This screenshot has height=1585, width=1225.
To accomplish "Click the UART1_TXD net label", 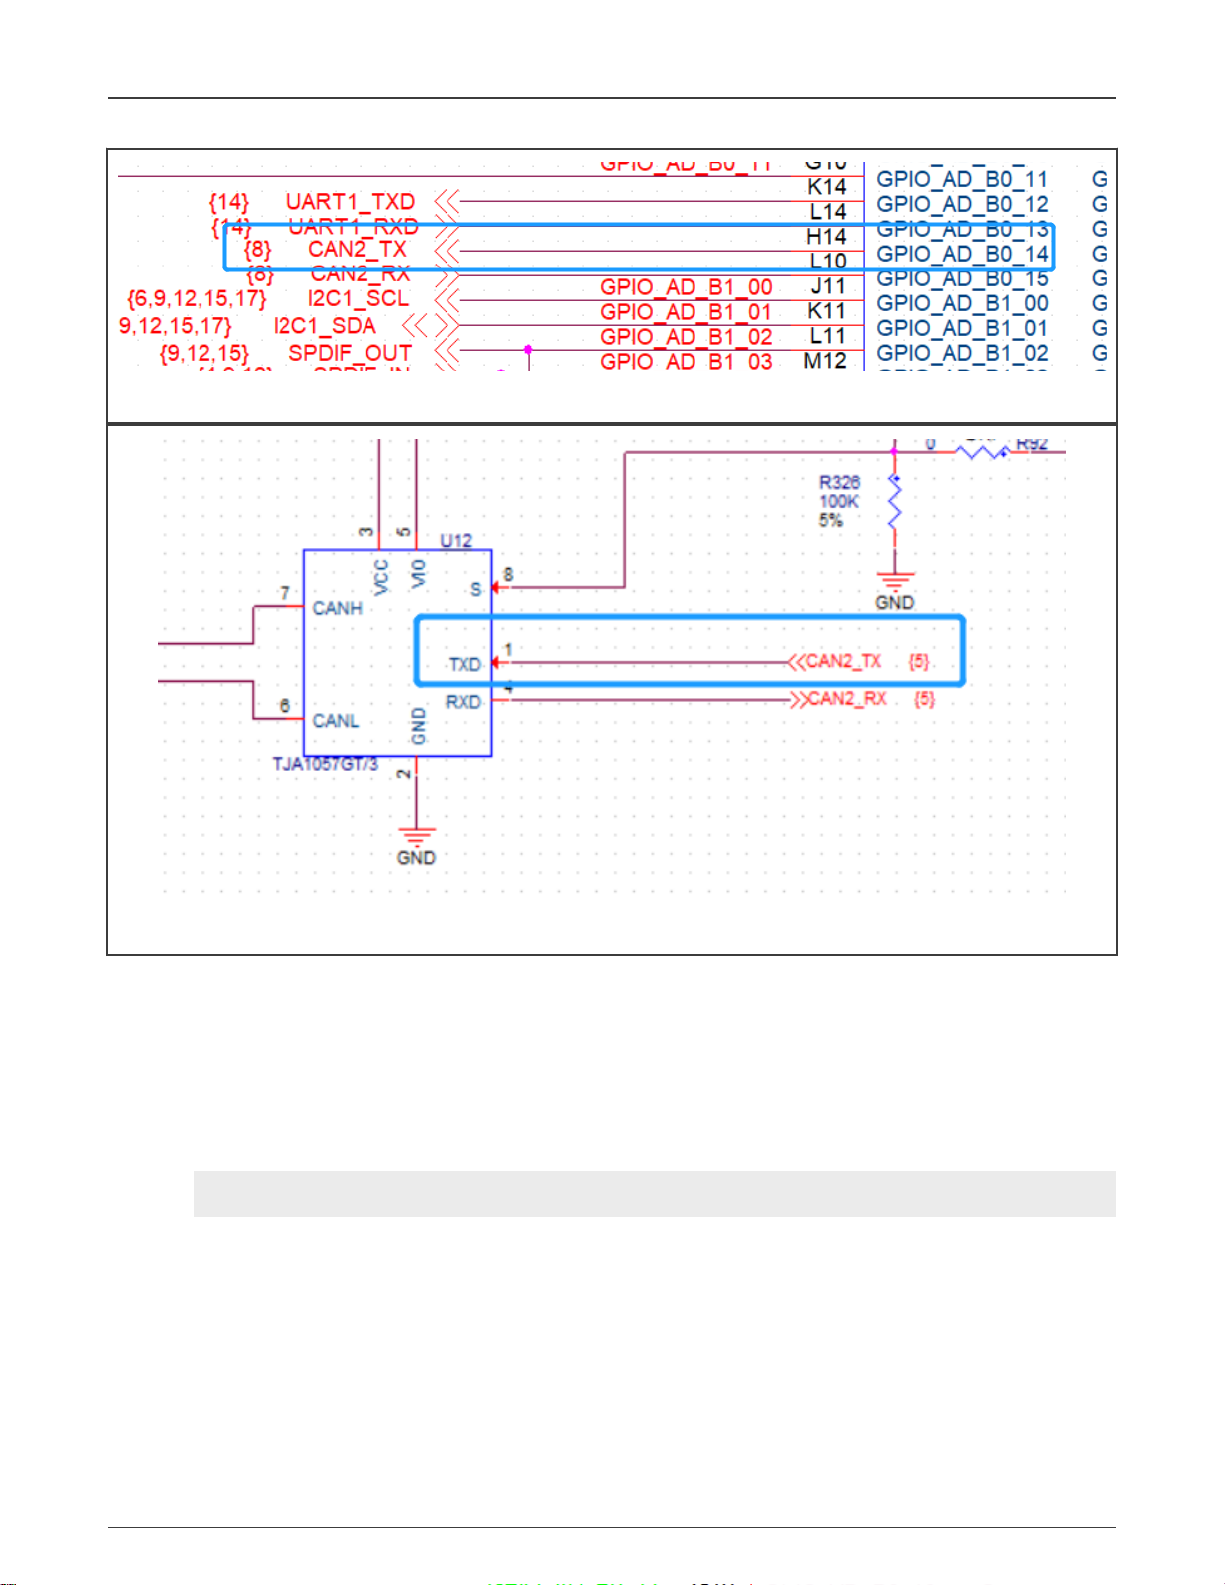I will pyautogui.click(x=350, y=202).
